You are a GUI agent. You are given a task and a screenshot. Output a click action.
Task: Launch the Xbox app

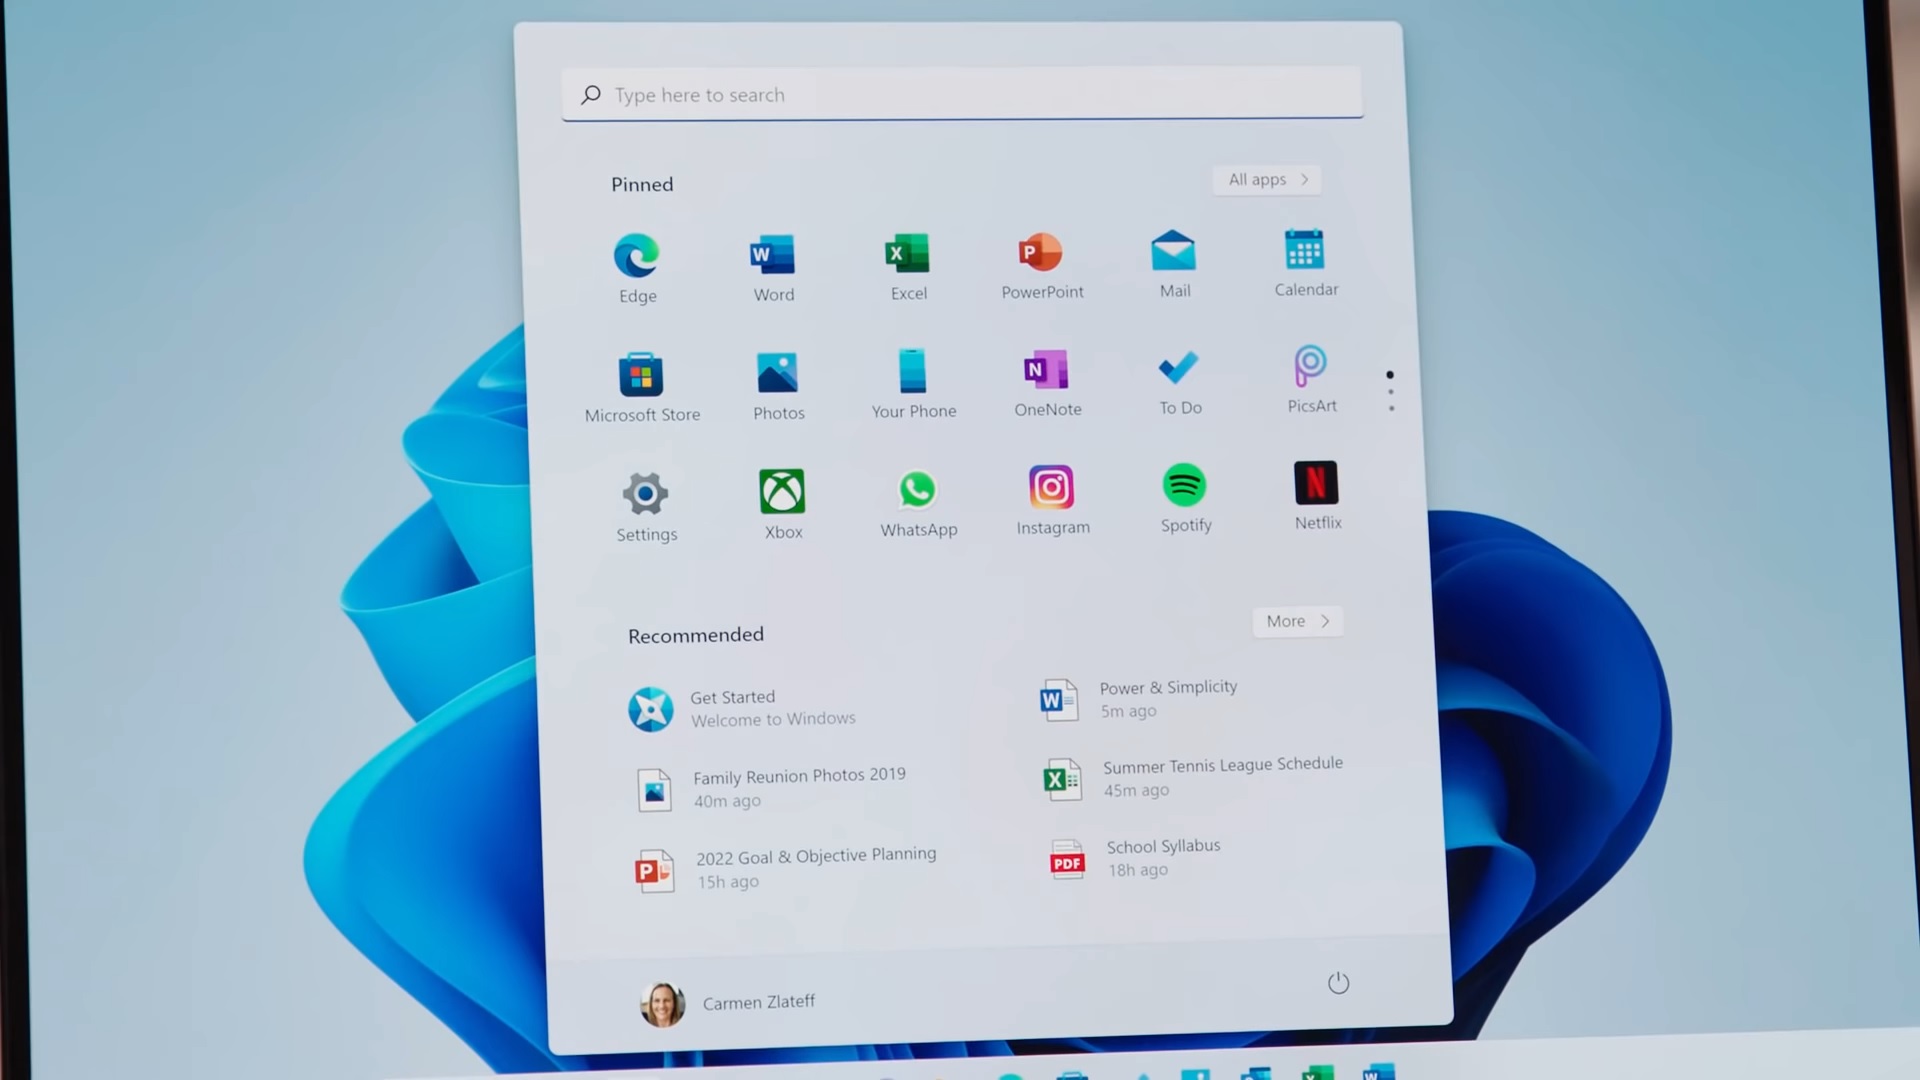click(782, 504)
